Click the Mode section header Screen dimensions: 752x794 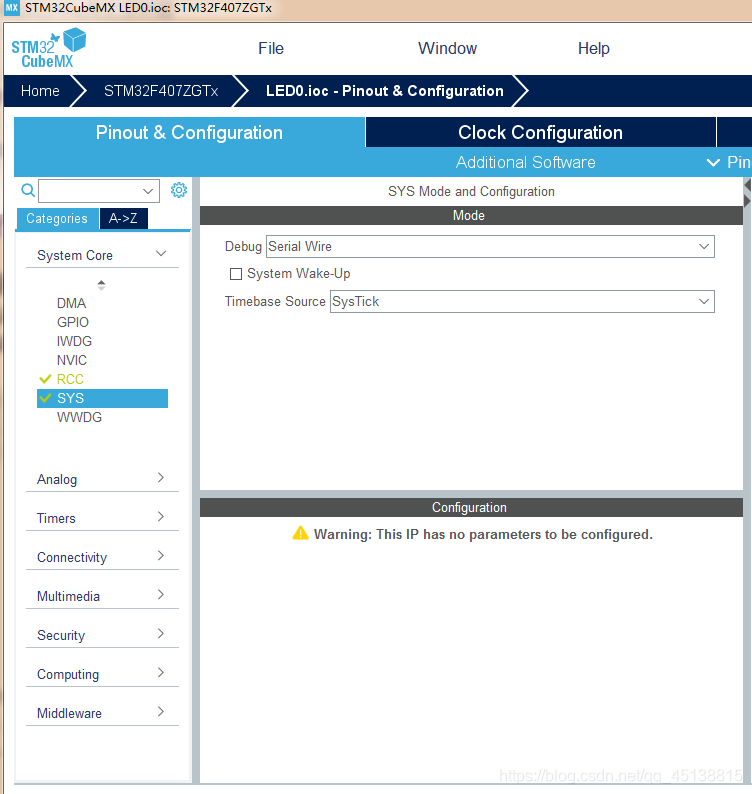click(471, 216)
